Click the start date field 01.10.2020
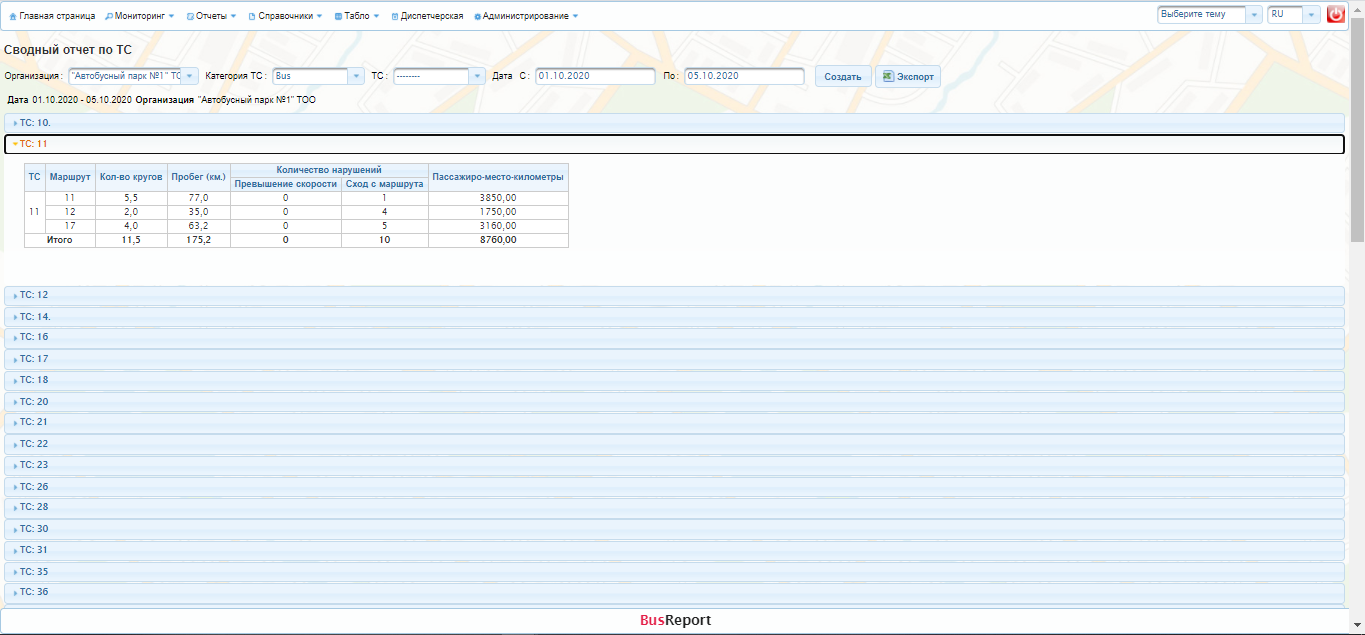The height and width of the screenshot is (635, 1365). point(595,76)
